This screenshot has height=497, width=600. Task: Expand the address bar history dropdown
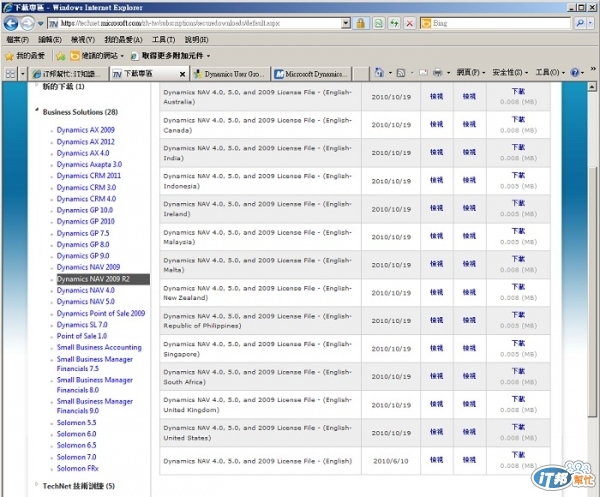click(x=346, y=23)
